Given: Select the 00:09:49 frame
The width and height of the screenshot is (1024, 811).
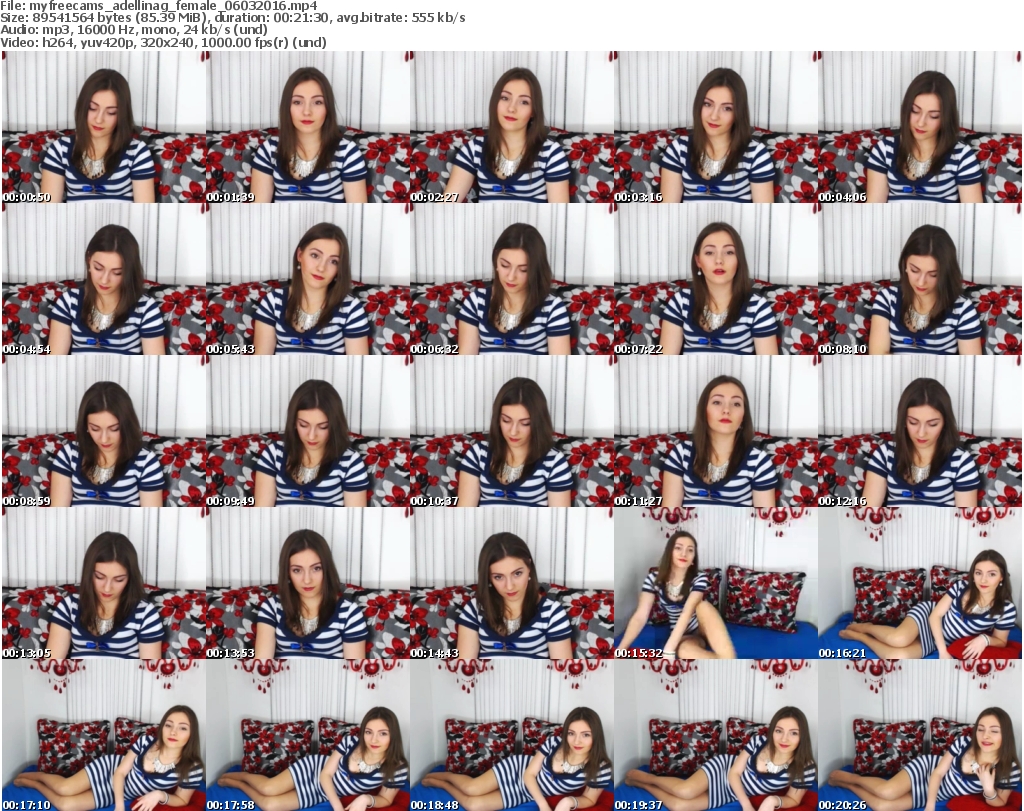Looking at the screenshot, I should [308, 431].
